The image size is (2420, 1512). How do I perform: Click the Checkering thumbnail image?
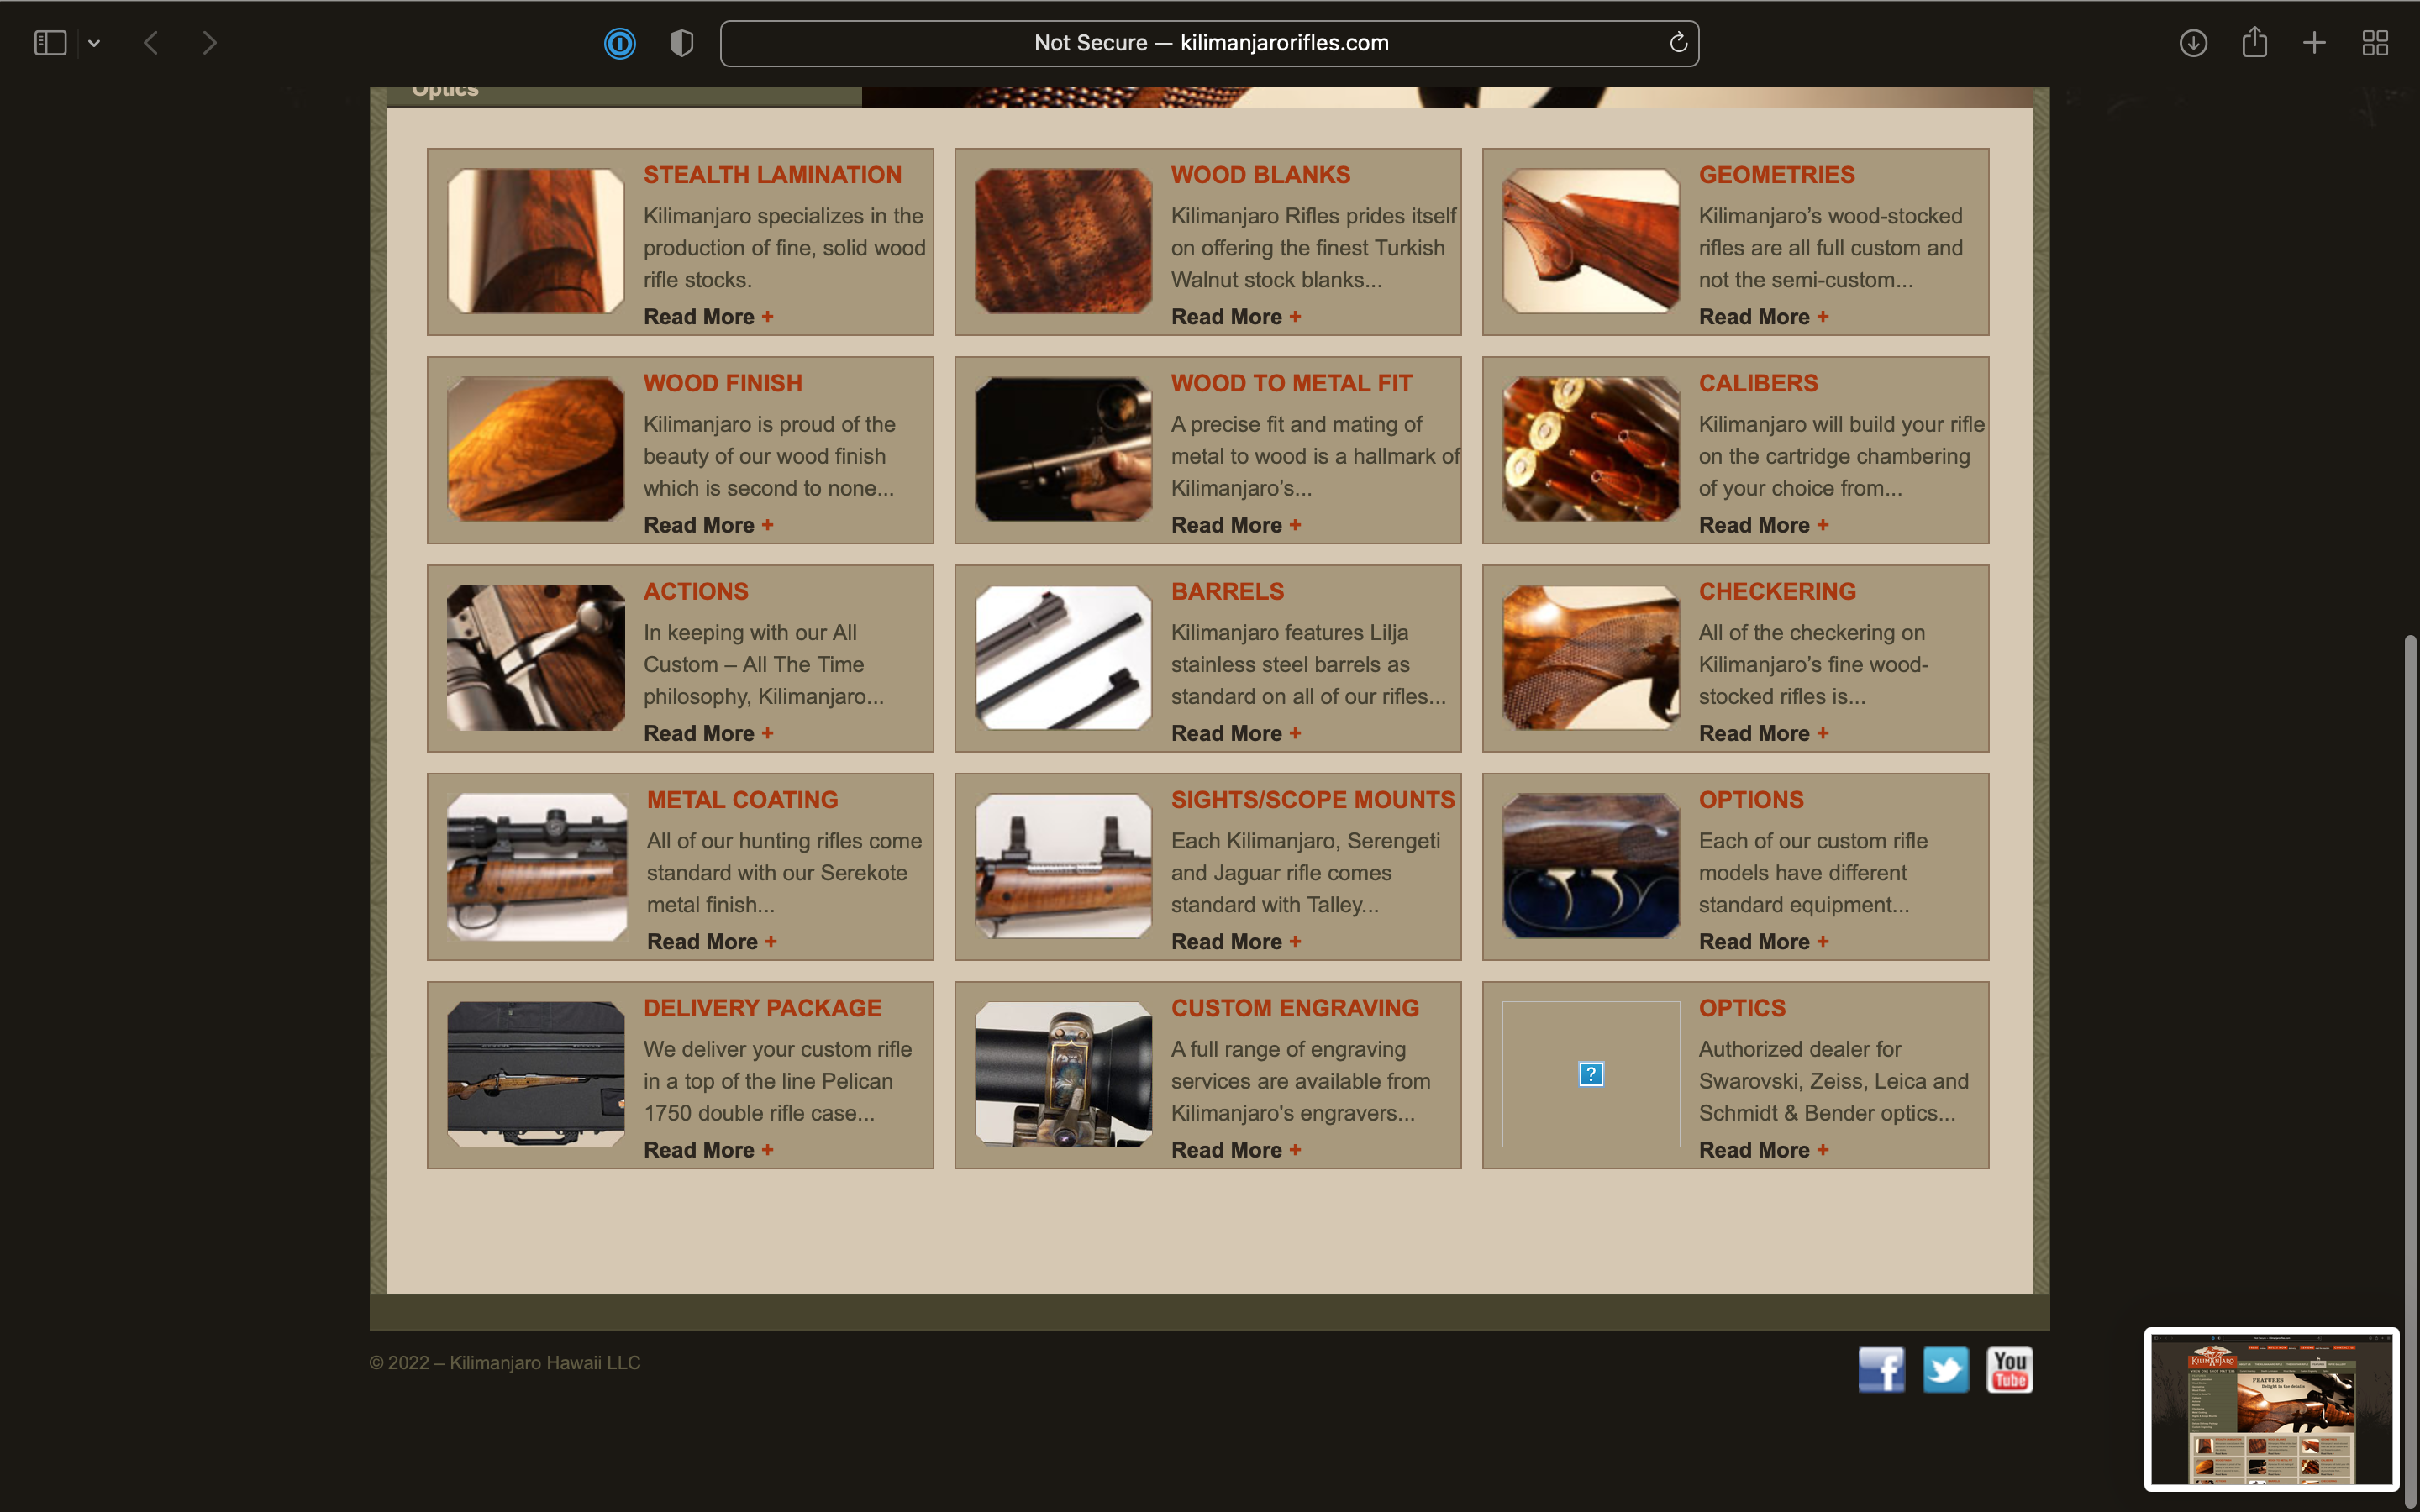point(1591,657)
